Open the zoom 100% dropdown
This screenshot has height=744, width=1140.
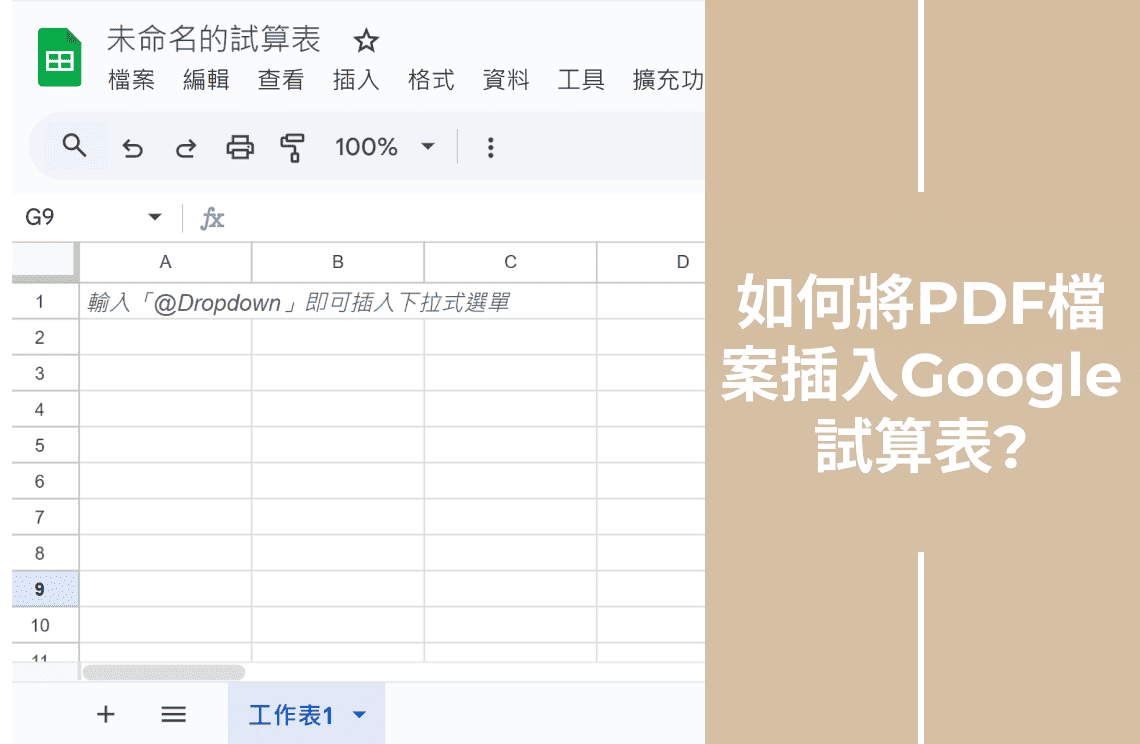pyautogui.click(x=385, y=147)
